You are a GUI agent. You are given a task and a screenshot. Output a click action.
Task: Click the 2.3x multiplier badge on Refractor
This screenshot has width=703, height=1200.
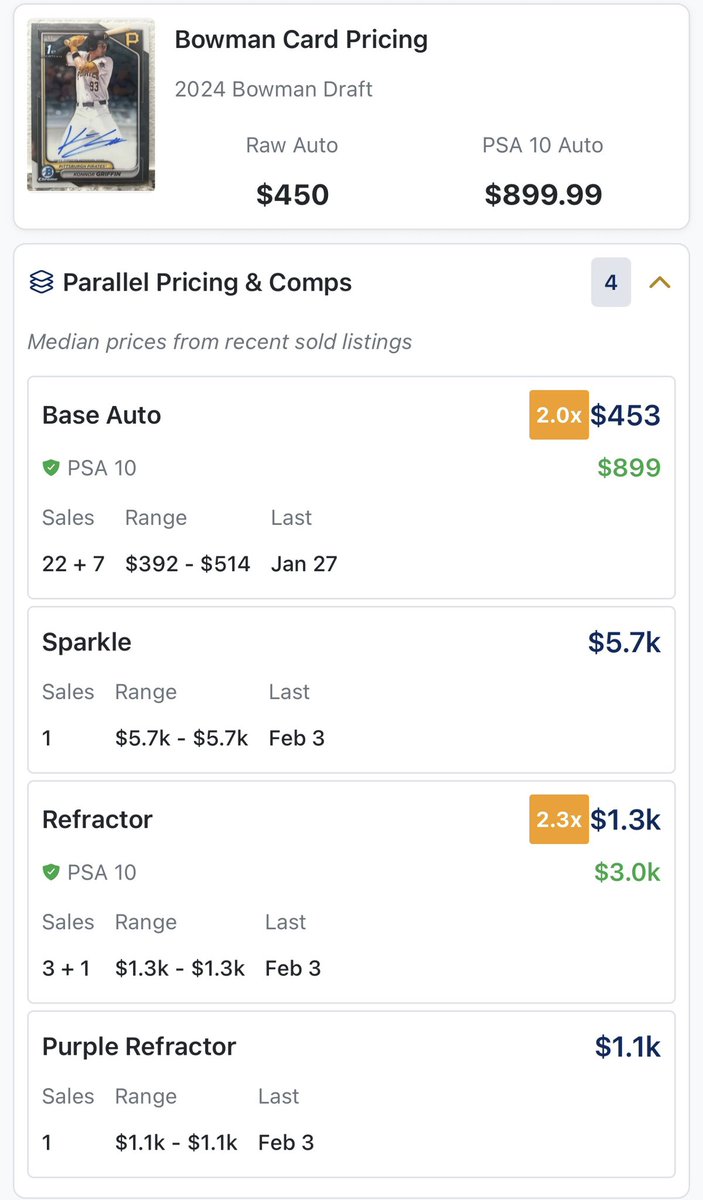pyautogui.click(x=558, y=819)
